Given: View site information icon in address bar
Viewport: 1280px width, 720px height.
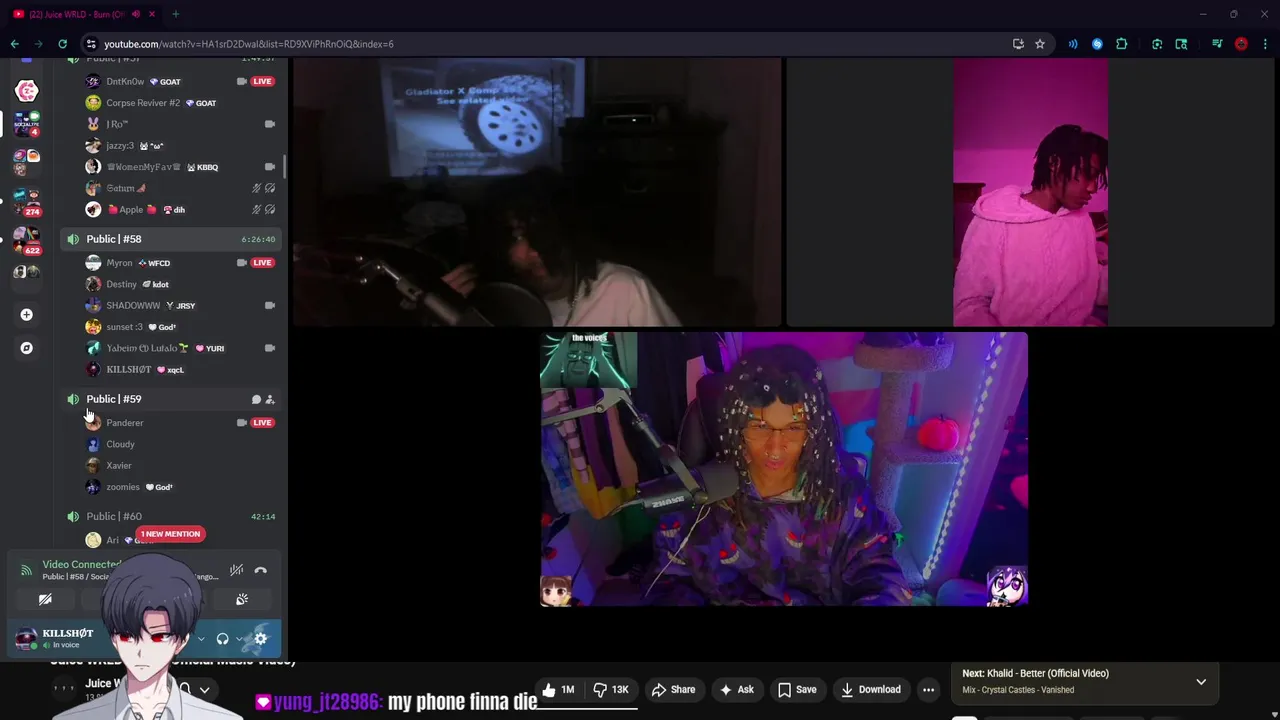Looking at the screenshot, I should pos(91,44).
